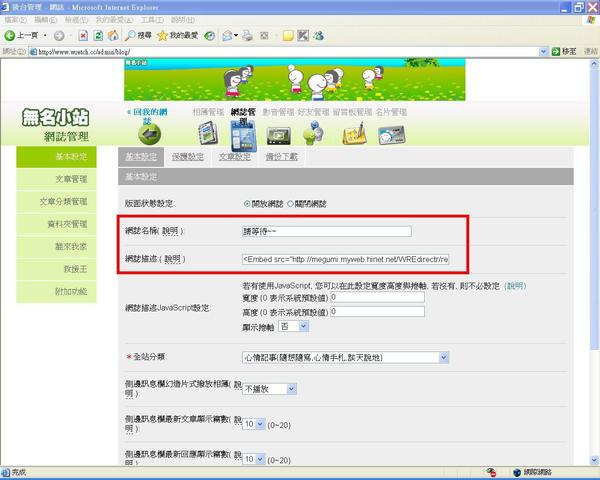
Task: Open 附加功能 in the sidebar
Action: pos(56,292)
